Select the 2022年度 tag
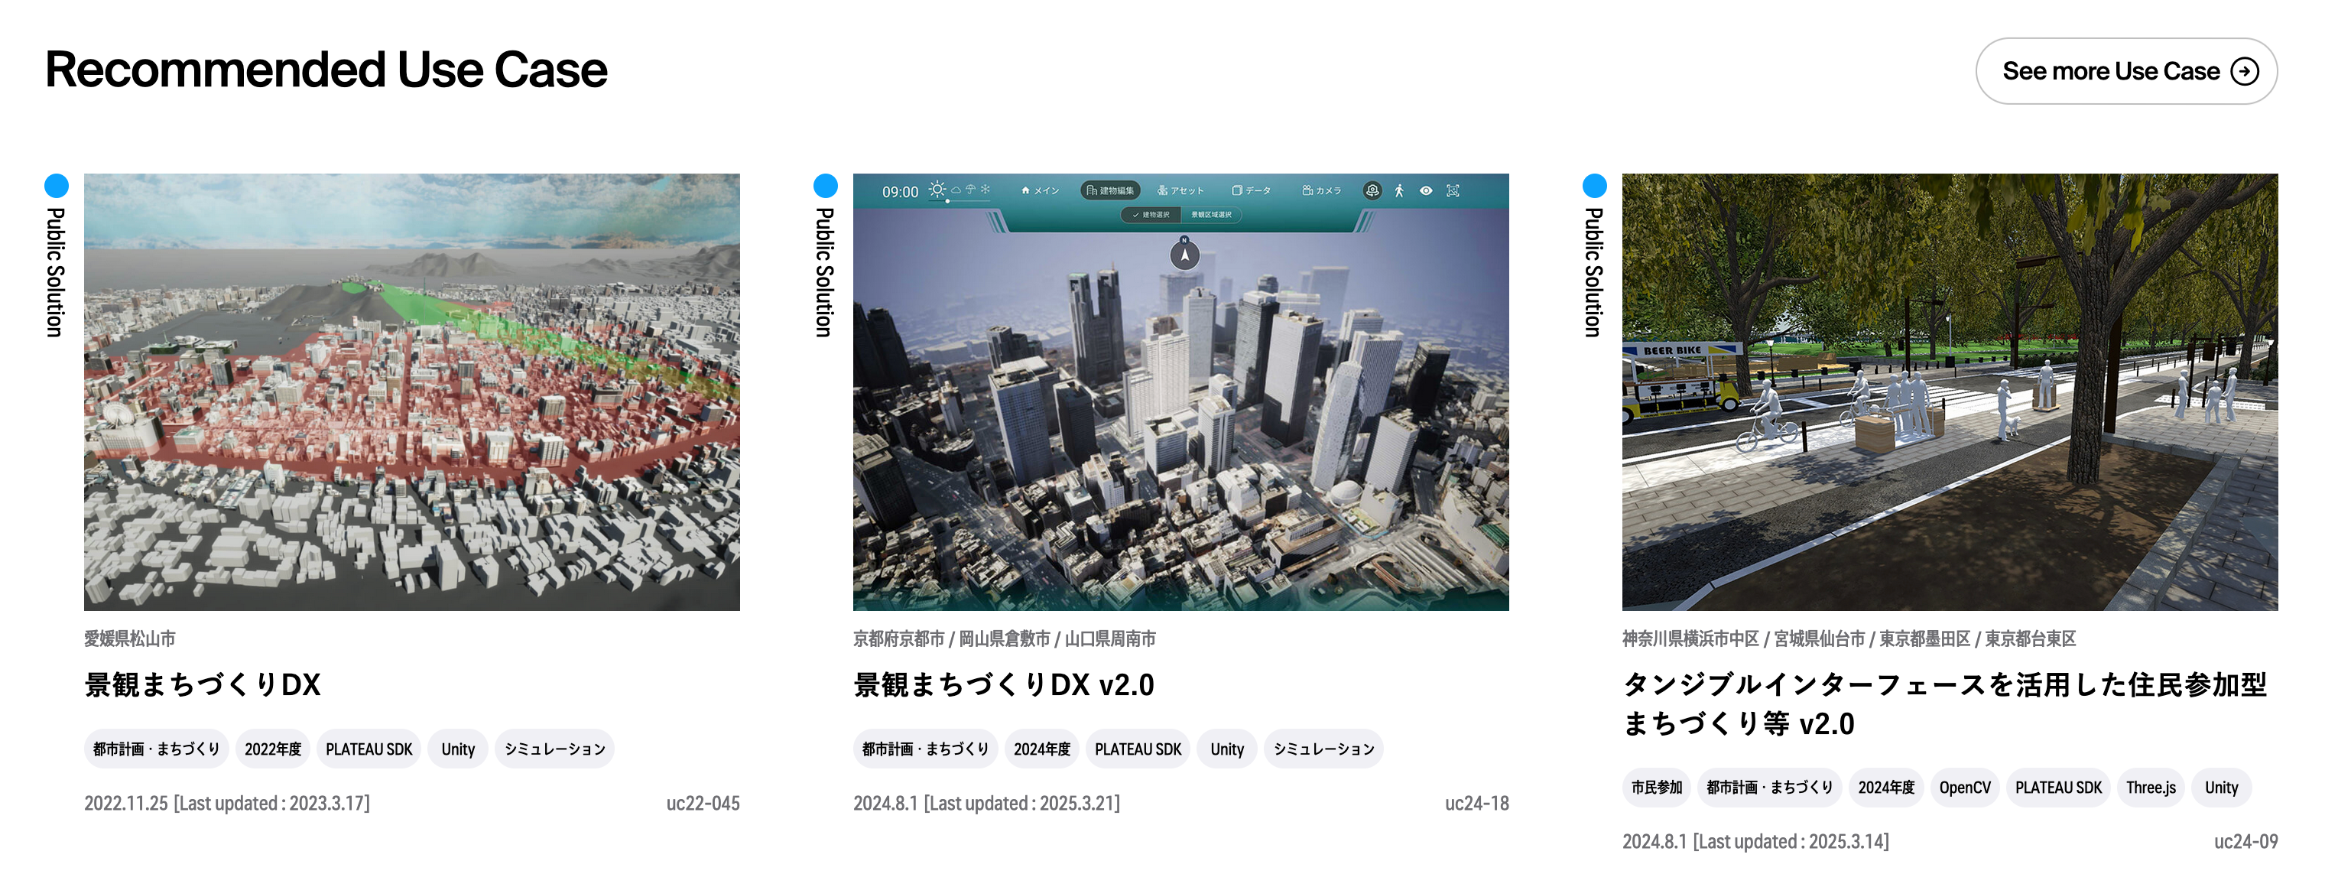This screenshot has width=2338, height=887. pyautogui.click(x=272, y=749)
